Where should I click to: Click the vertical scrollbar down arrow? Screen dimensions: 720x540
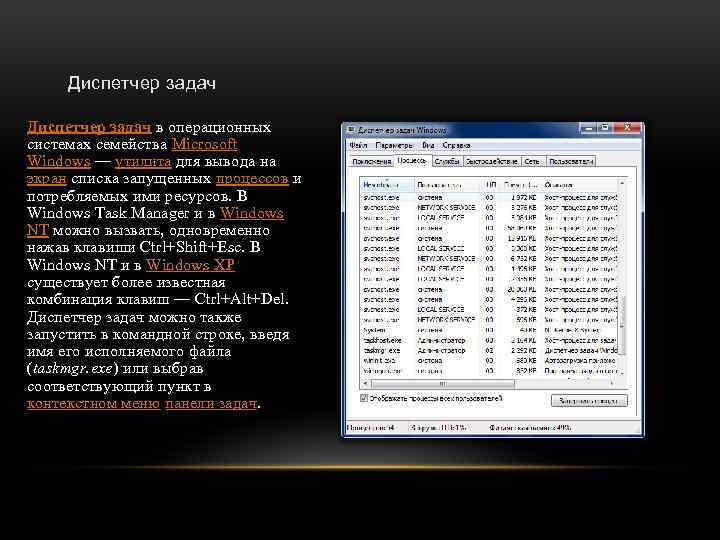point(622,372)
